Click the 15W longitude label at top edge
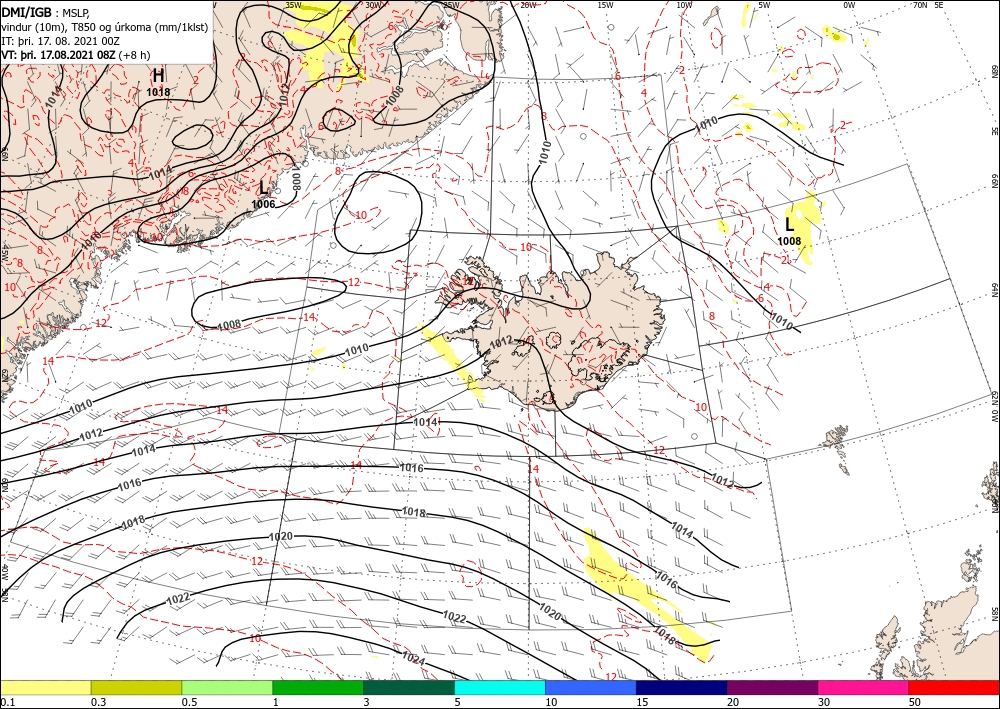Viewport: 1000px width, 709px height. click(x=605, y=5)
